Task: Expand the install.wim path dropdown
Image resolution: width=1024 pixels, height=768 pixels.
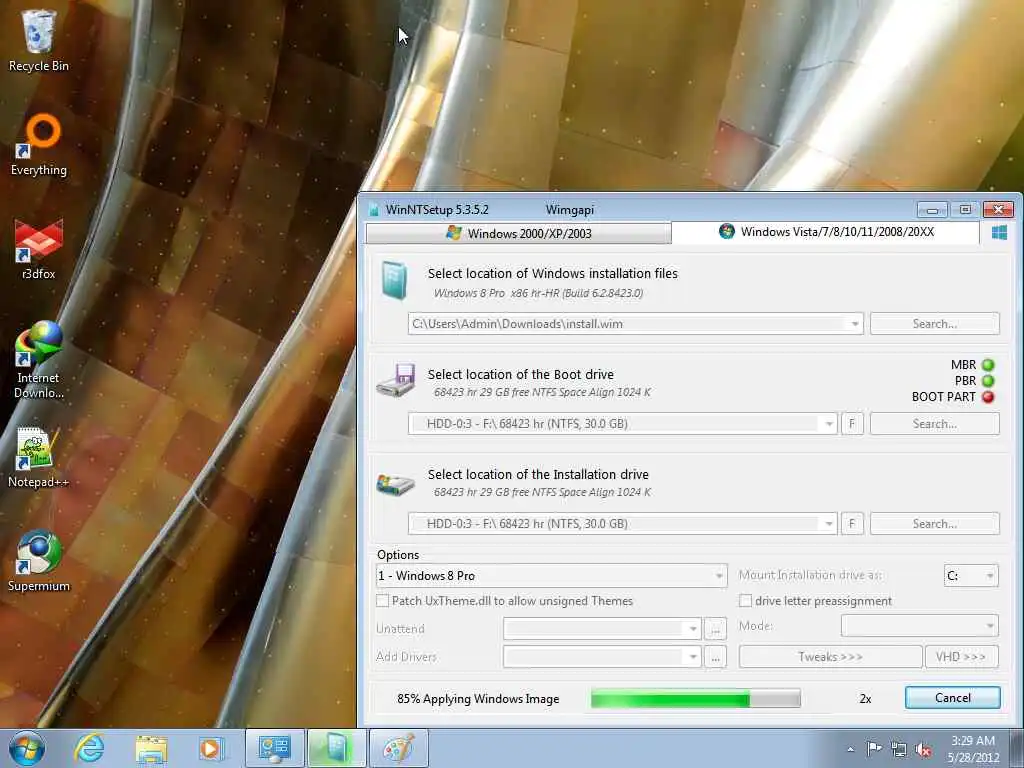Action: point(854,324)
